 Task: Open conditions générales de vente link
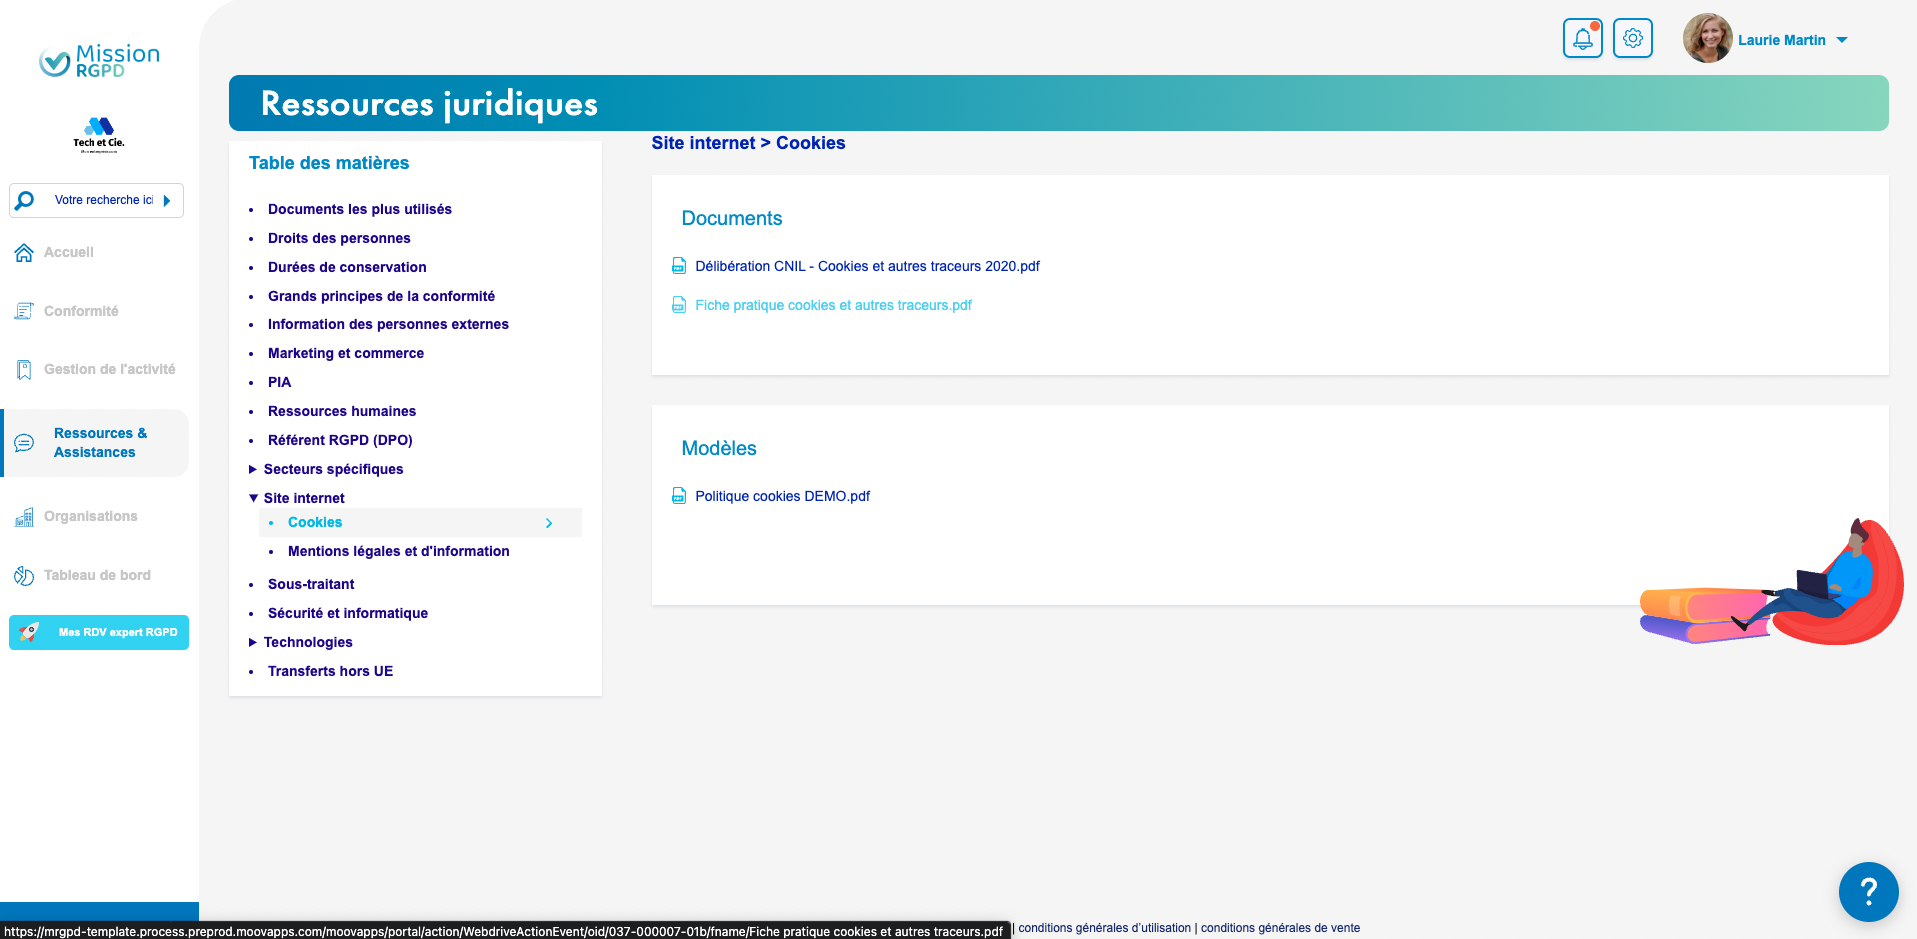point(1280,928)
